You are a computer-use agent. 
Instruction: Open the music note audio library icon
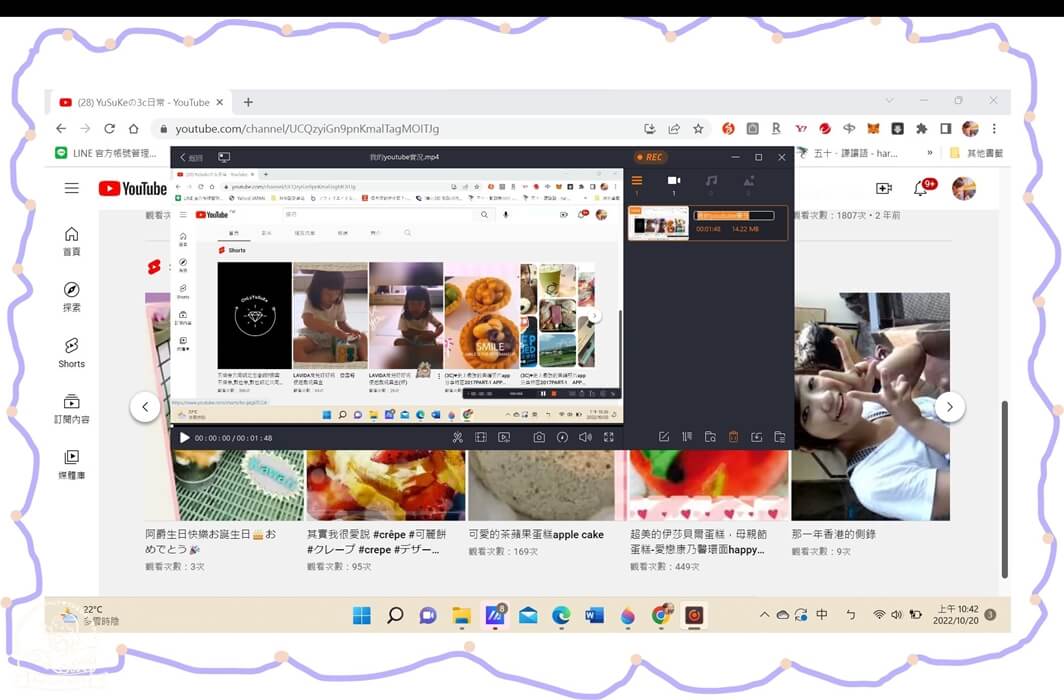[711, 180]
